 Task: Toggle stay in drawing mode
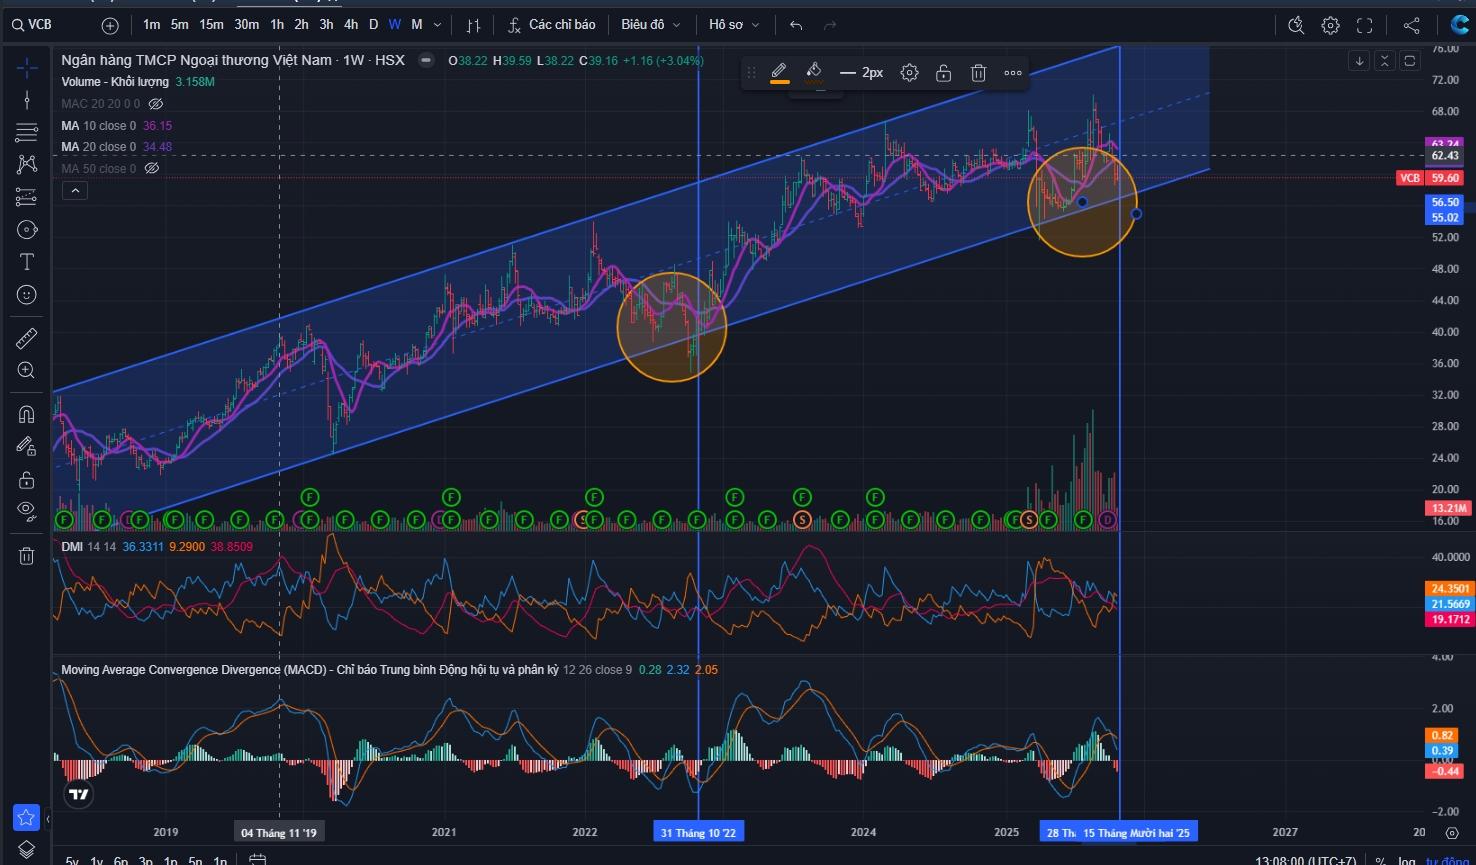pyautogui.click(x=27, y=447)
